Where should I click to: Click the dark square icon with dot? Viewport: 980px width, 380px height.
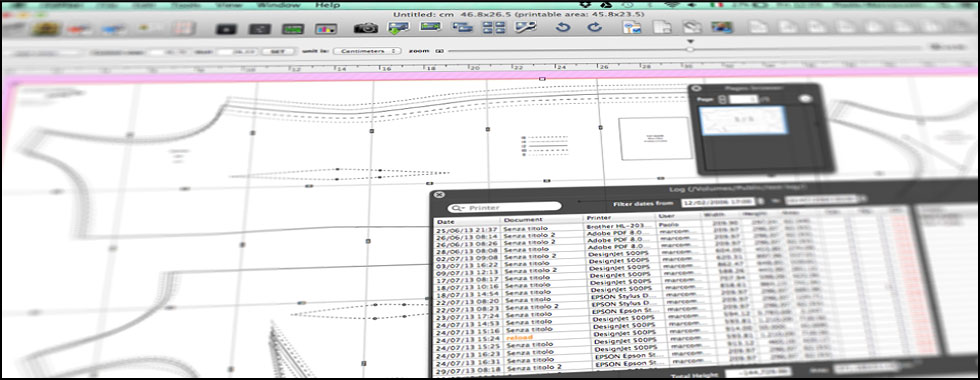(226, 29)
